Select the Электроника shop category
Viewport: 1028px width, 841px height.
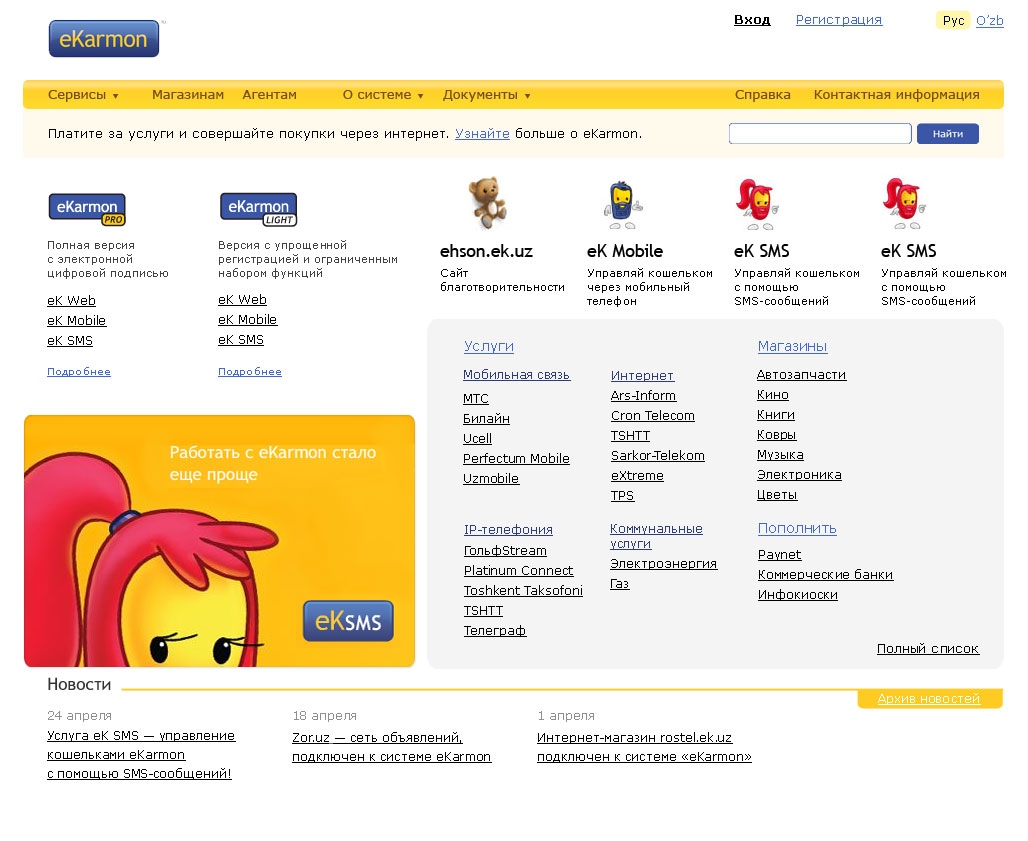(799, 475)
